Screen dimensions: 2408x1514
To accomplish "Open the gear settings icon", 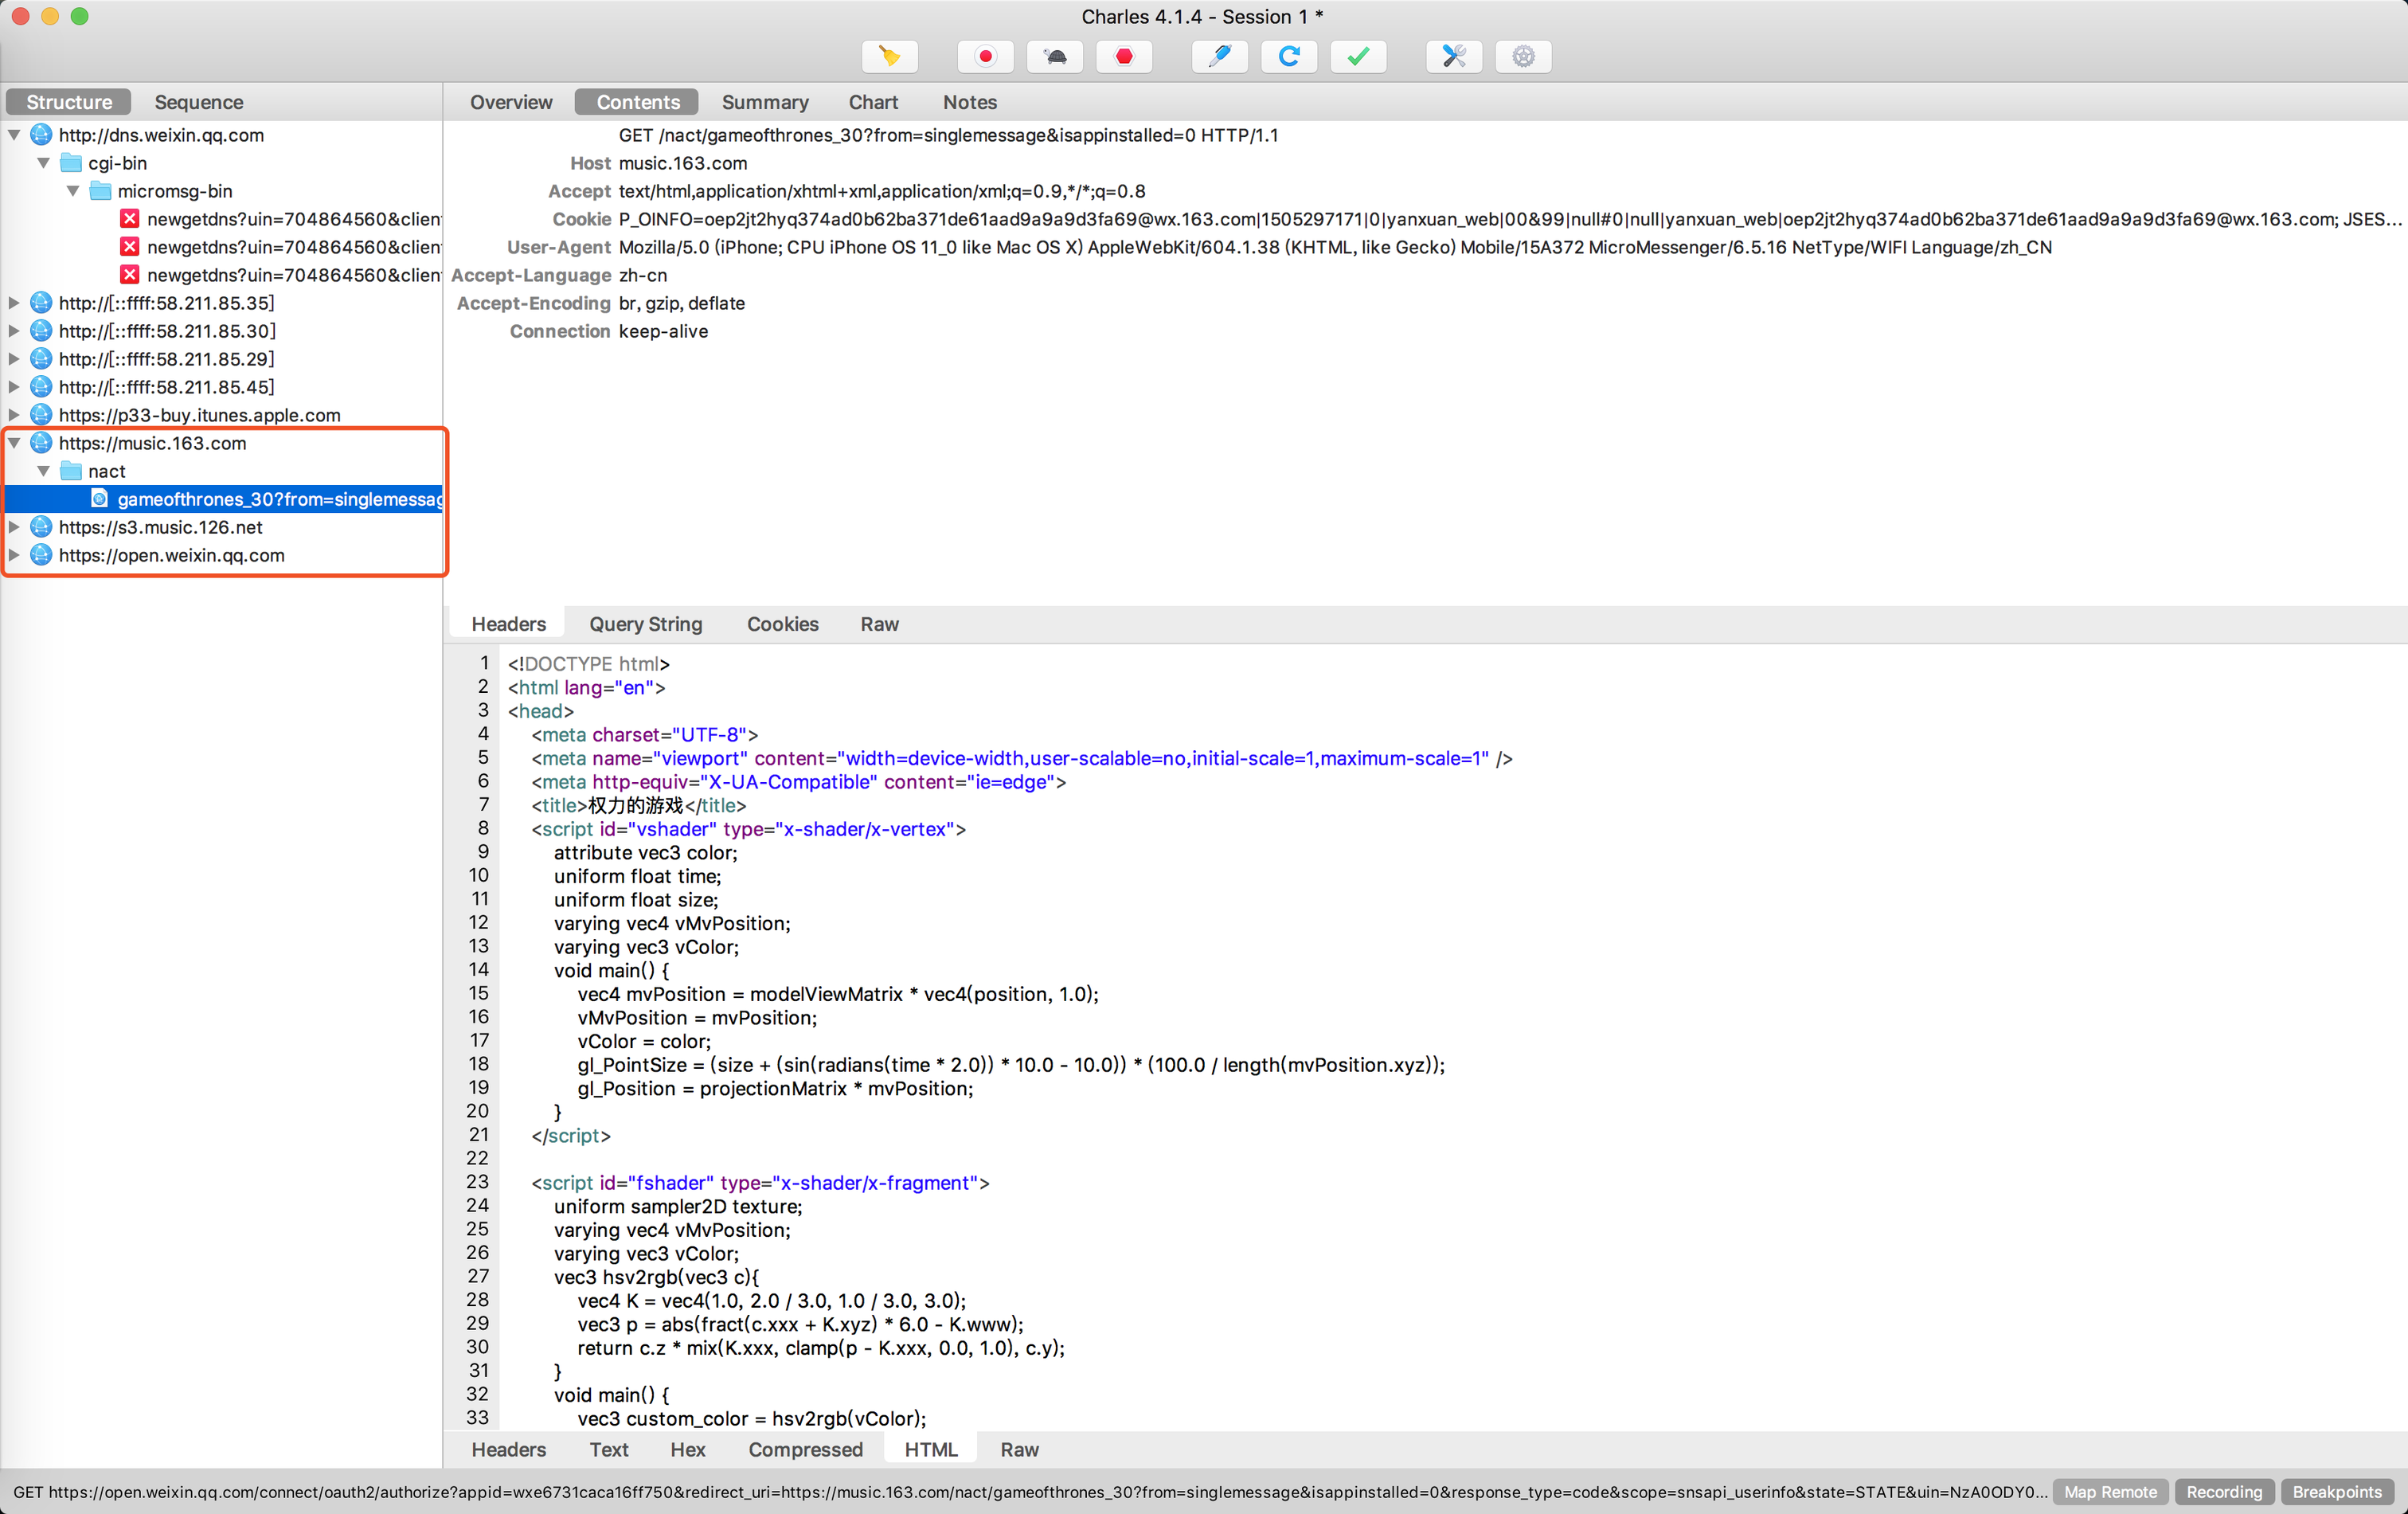I will tap(1523, 57).
